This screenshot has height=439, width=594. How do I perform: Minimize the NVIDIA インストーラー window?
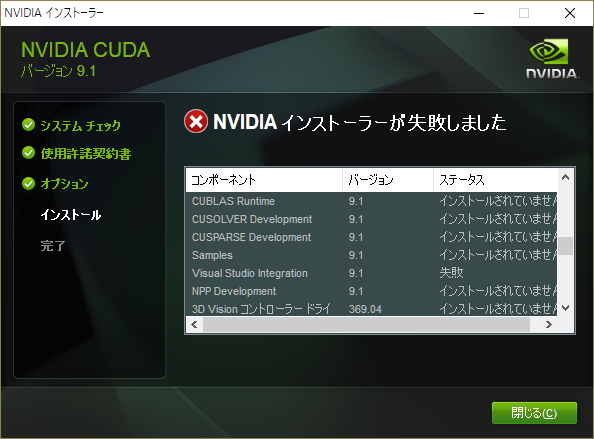pos(479,13)
